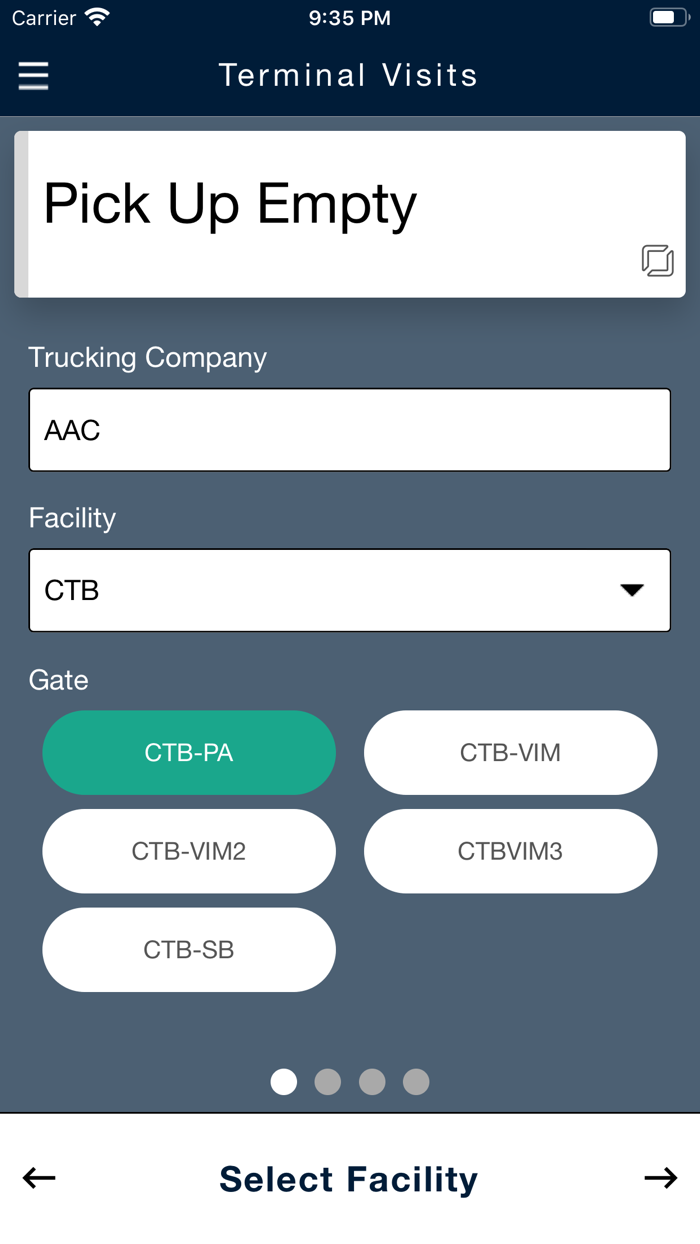This screenshot has width=700, height=1244.
Task: Open the hamburger navigation menu
Action: tap(33, 76)
